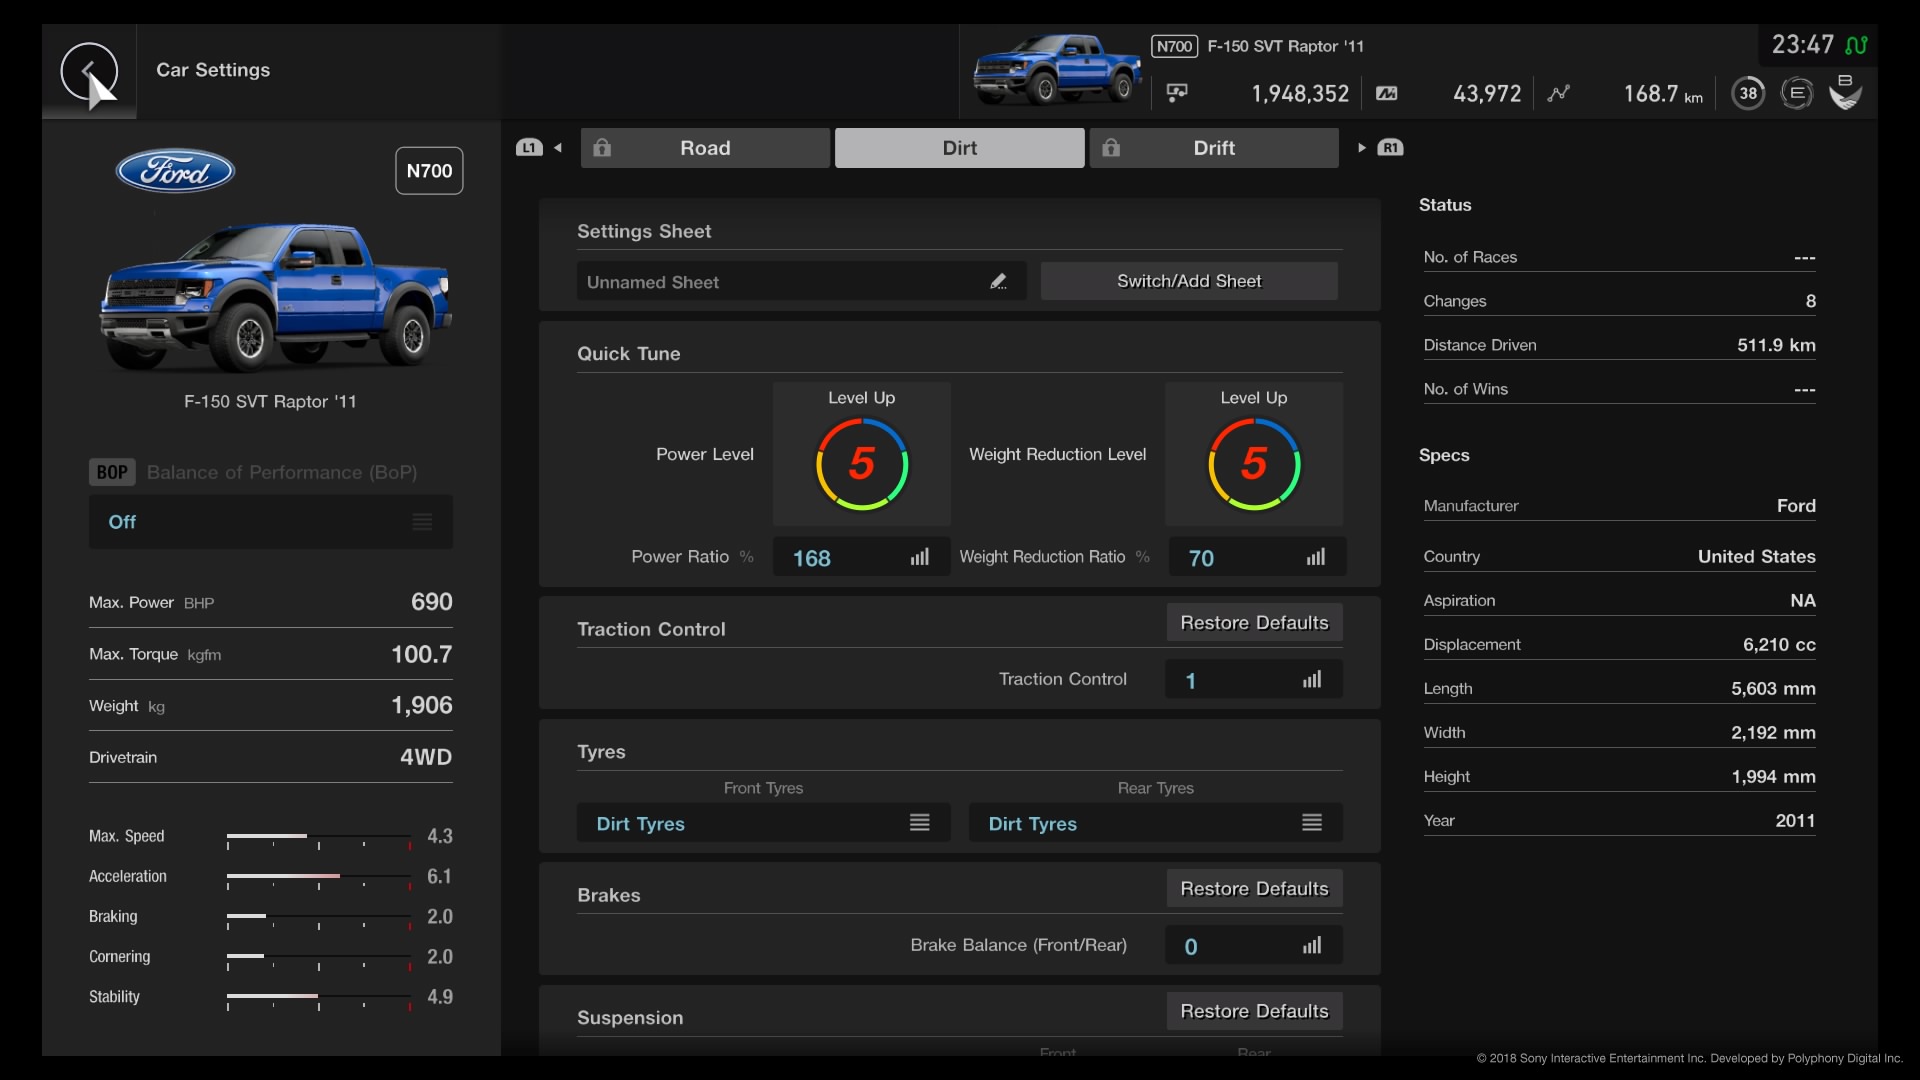Viewport: 1920px width, 1080px height.
Task: Click the lock icon on Road tab
Action: pos(602,148)
